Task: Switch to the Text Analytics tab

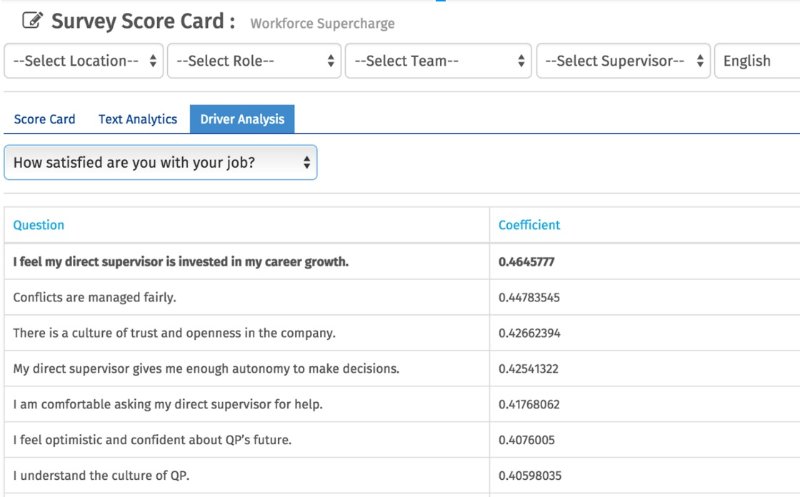Action: point(138,119)
